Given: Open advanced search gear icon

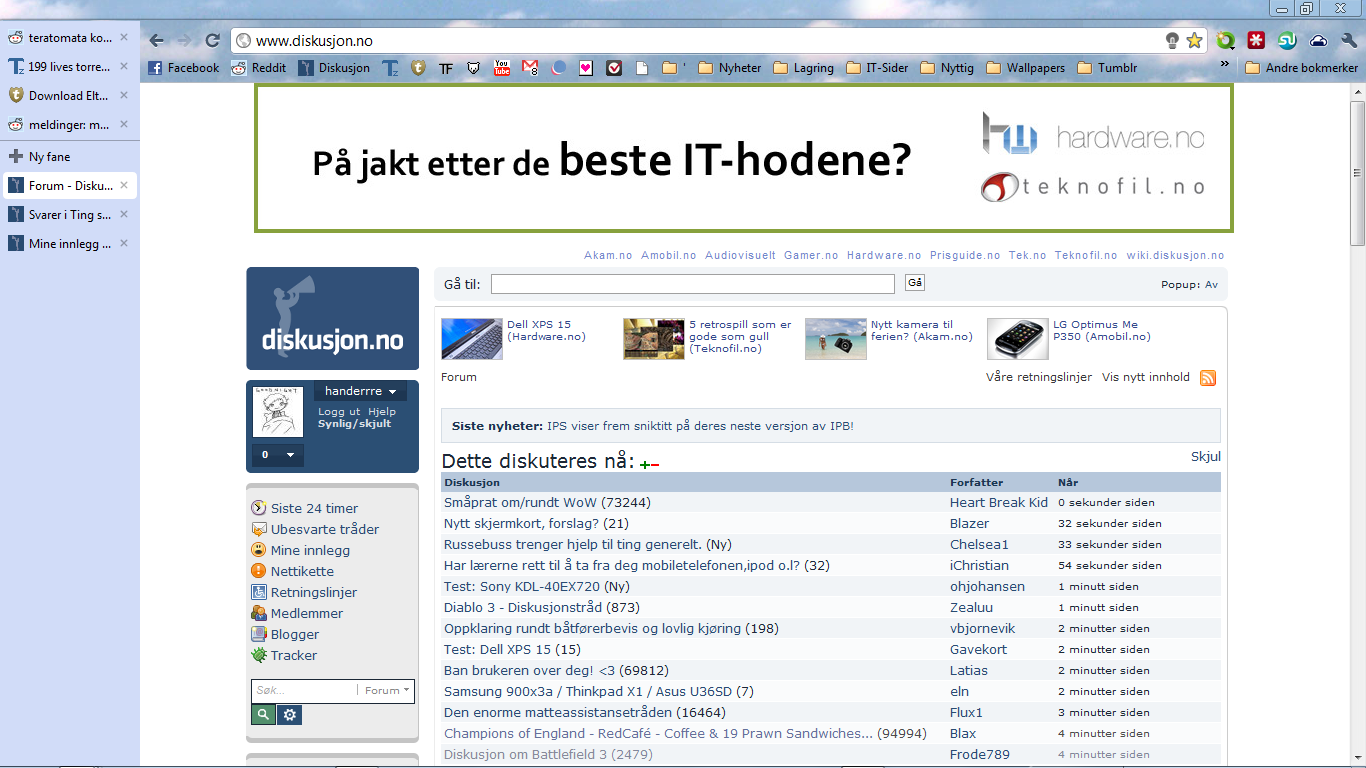Looking at the screenshot, I should click(289, 714).
